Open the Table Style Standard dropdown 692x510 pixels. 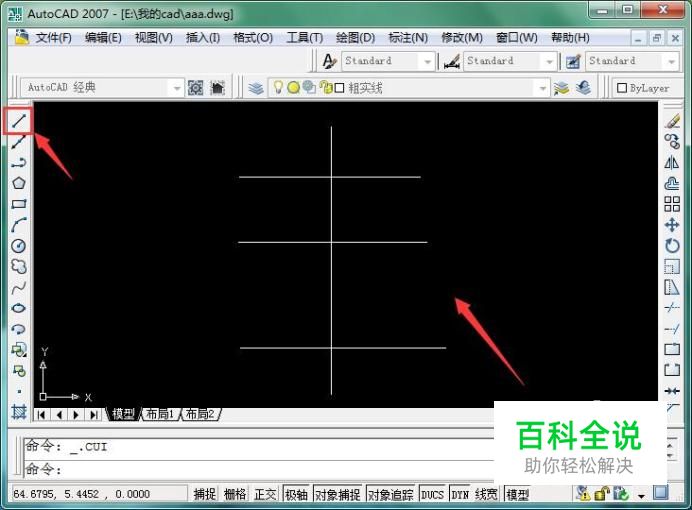[x=632, y=61]
